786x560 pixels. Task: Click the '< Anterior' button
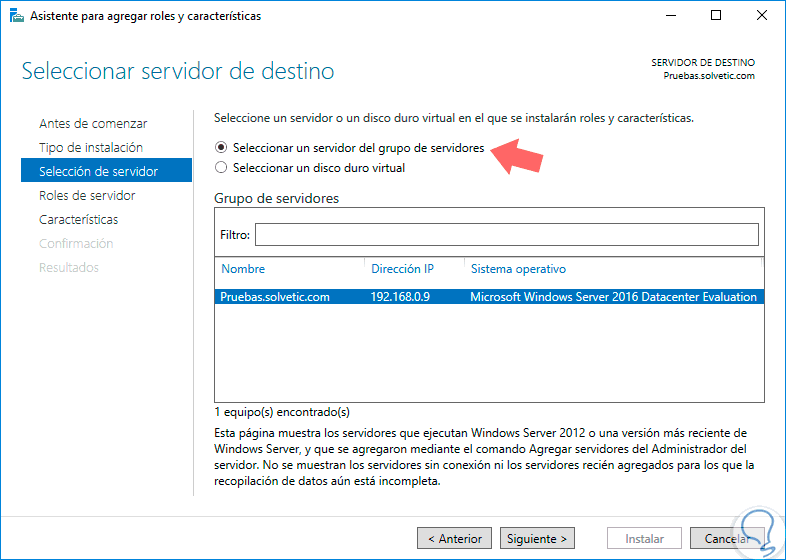pyautogui.click(x=454, y=538)
